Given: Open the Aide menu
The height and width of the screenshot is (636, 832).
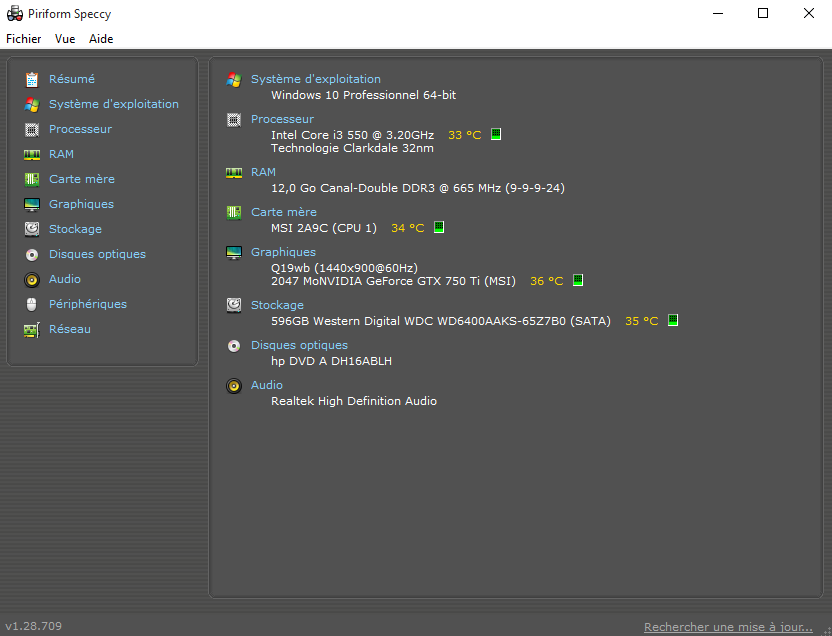Looking at the screenshot, I should pyautogui.click(x=101, y=39).
